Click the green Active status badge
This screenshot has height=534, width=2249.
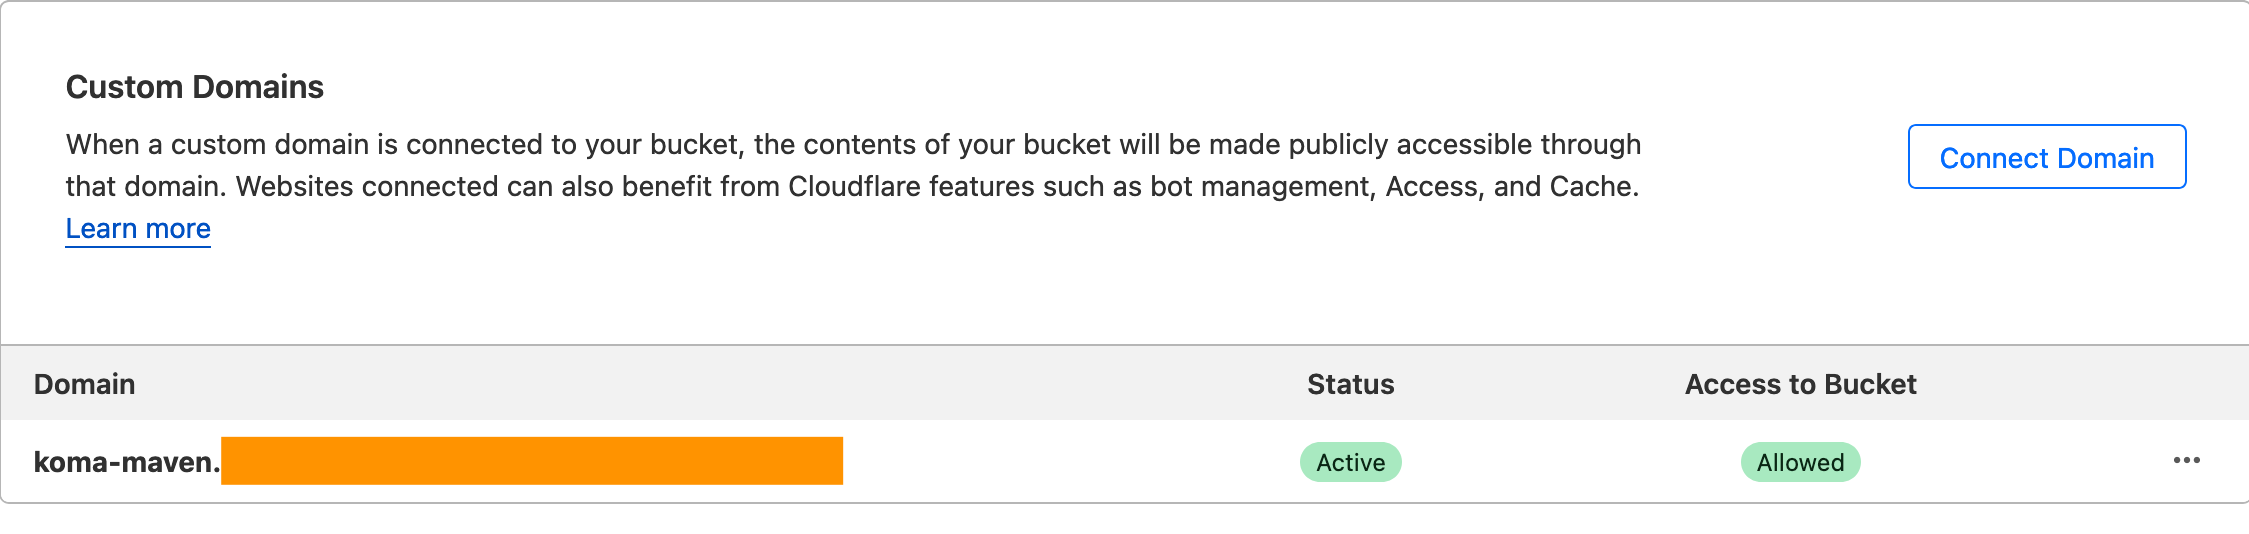(1350, 462)
